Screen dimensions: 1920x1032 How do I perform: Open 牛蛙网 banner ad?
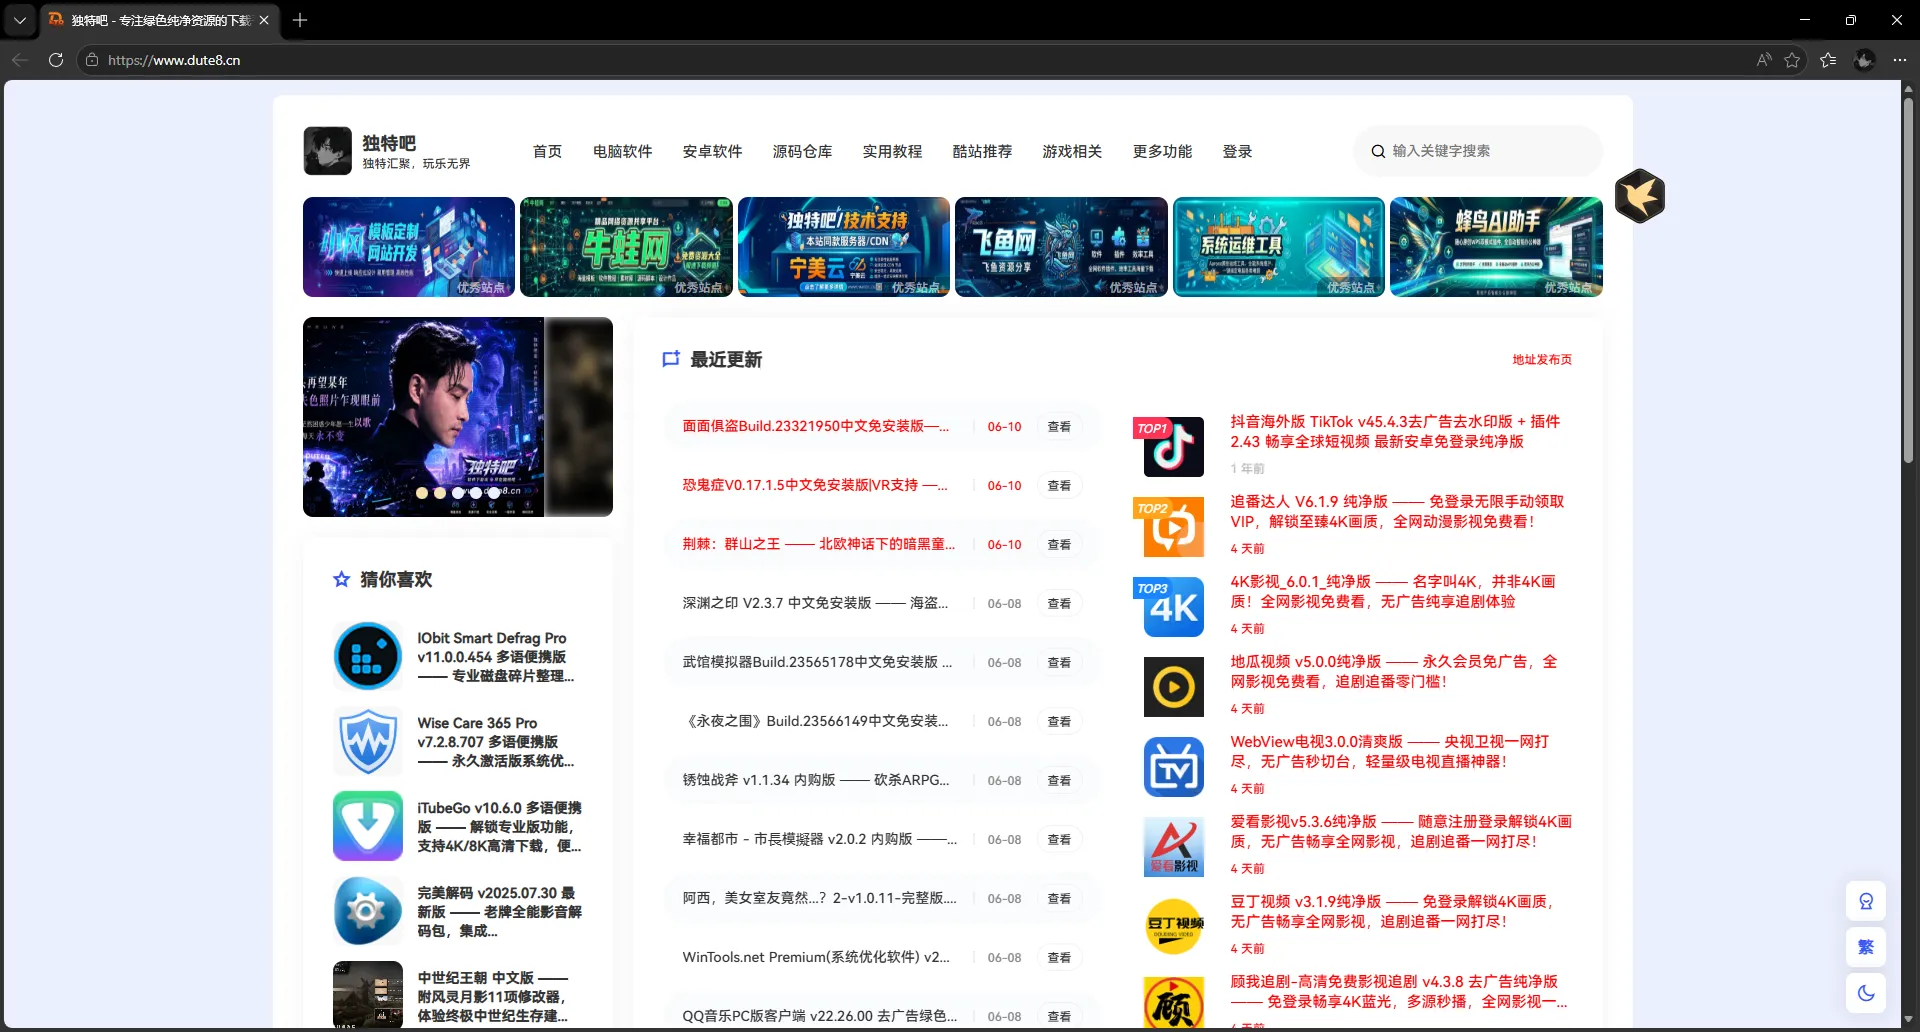tap(626, 247)
